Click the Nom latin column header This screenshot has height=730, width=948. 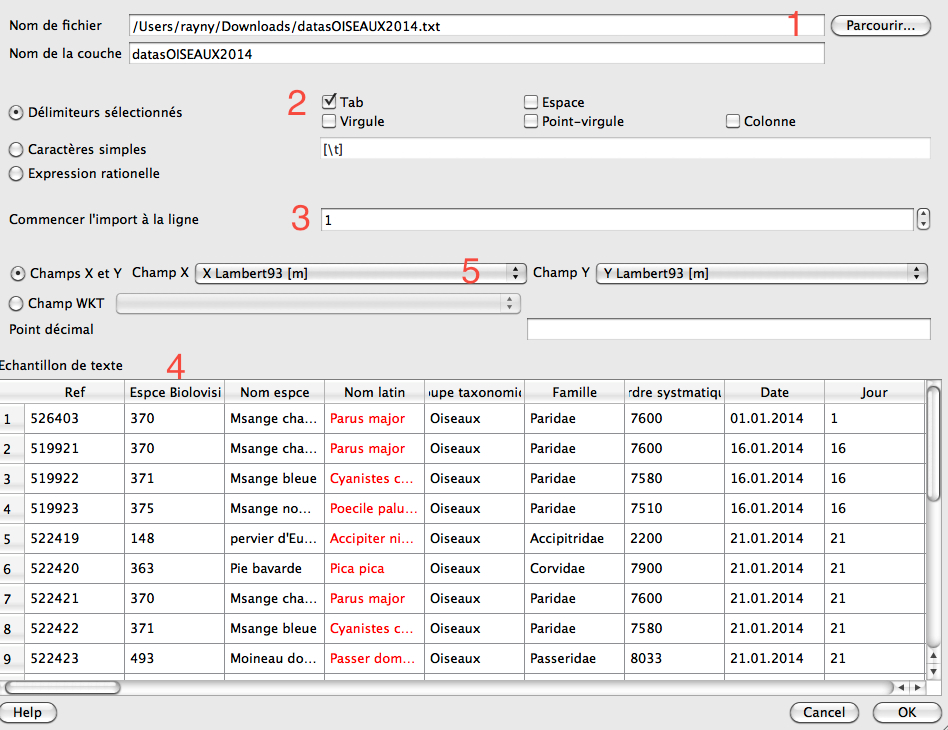click(x=374, y=392)
